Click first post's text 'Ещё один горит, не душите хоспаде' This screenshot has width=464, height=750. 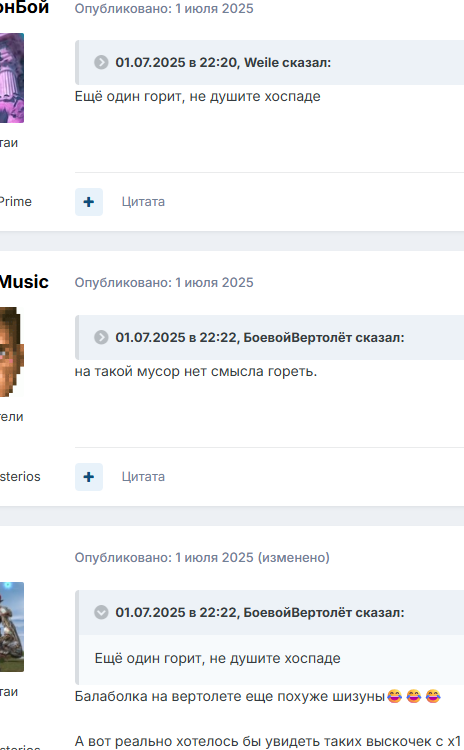click(198, 97)
